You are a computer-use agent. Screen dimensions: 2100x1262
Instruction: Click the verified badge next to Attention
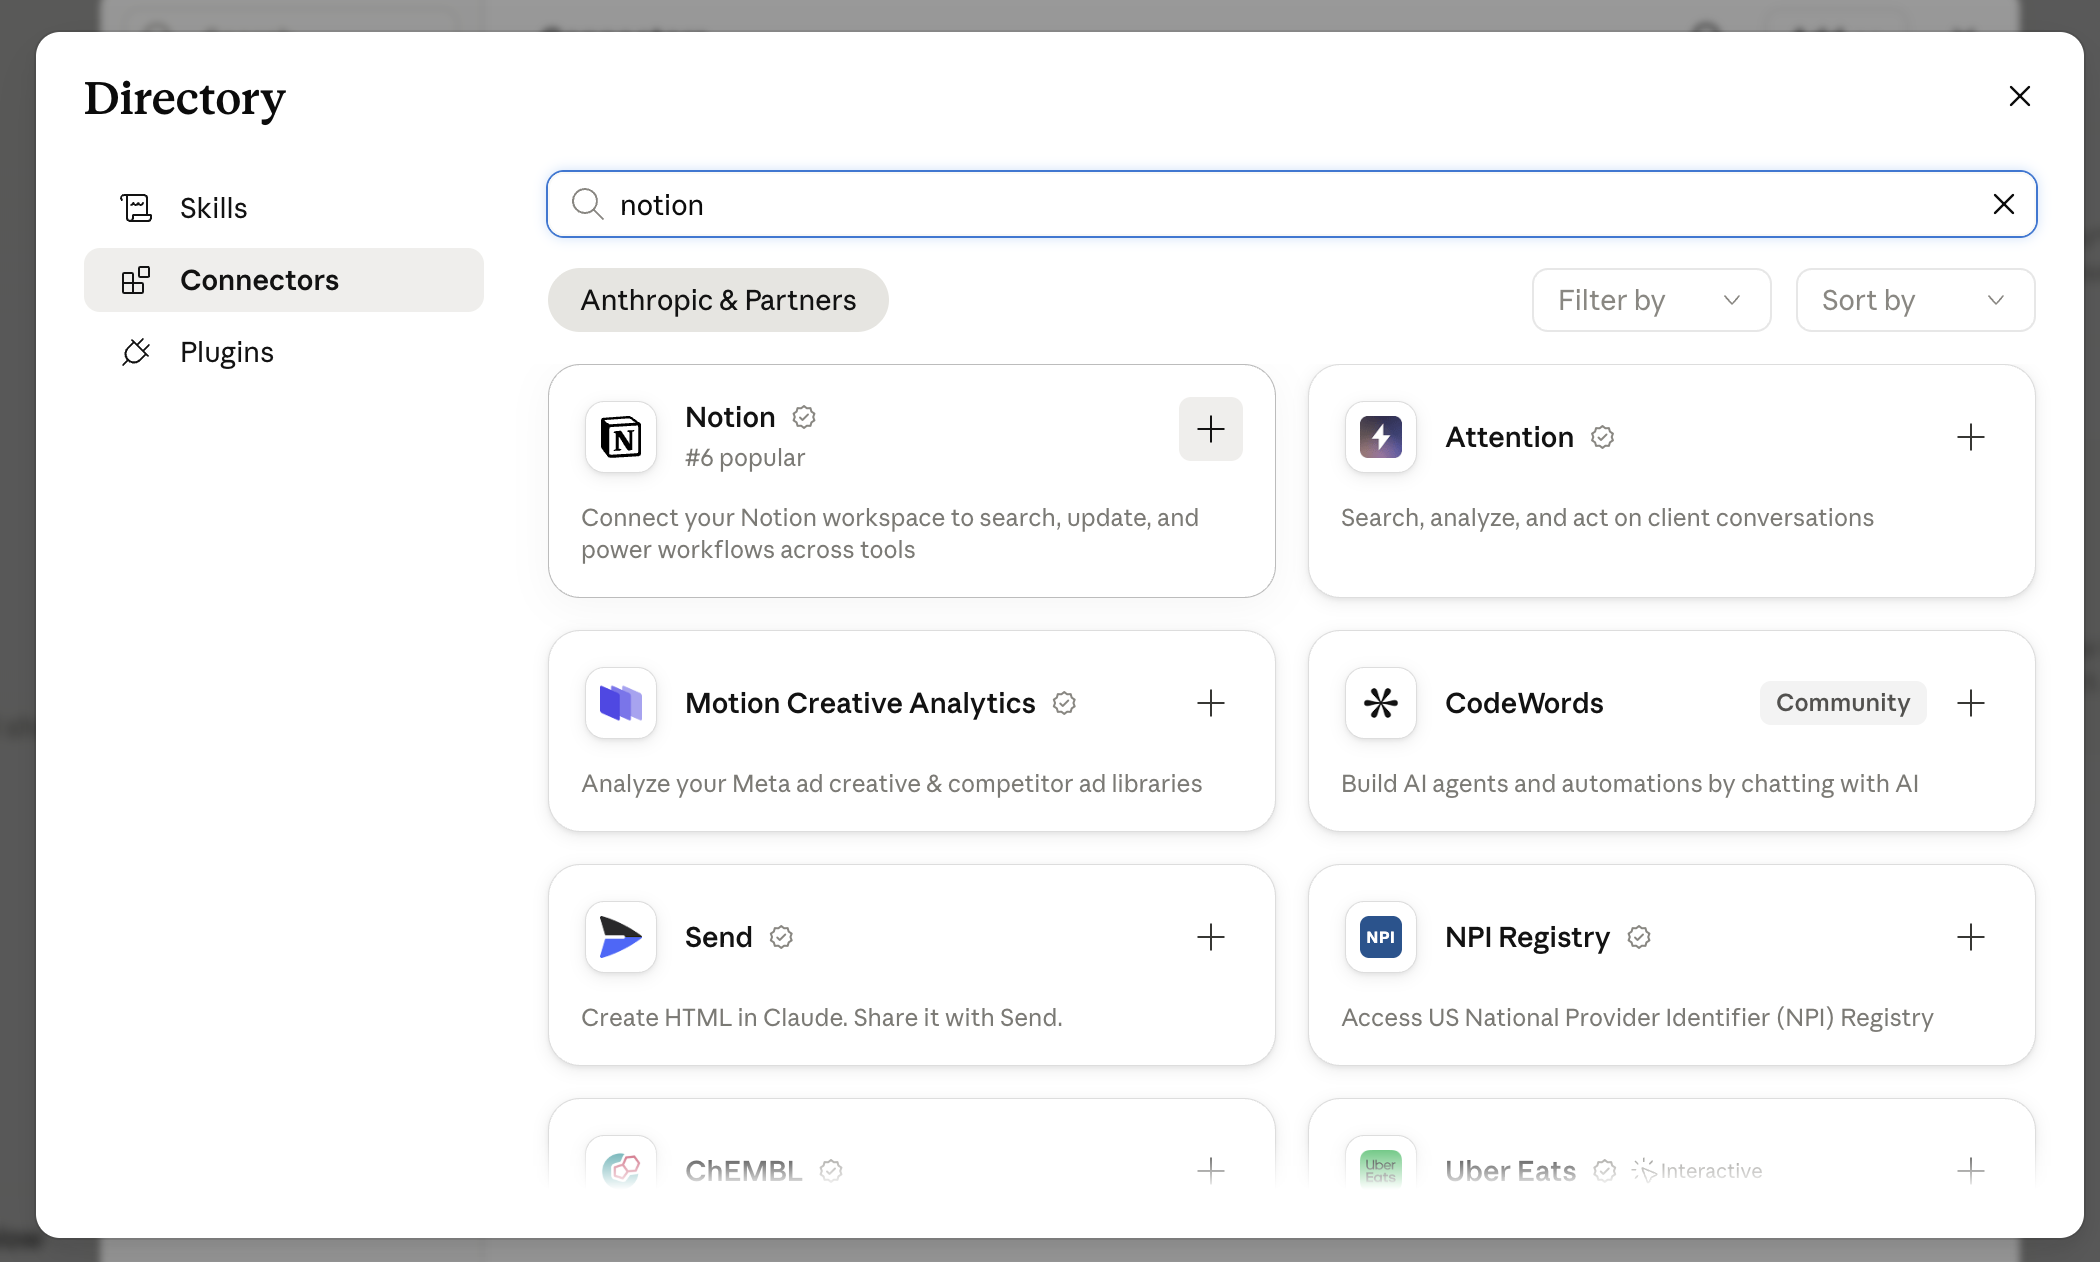coord(1602,437)
